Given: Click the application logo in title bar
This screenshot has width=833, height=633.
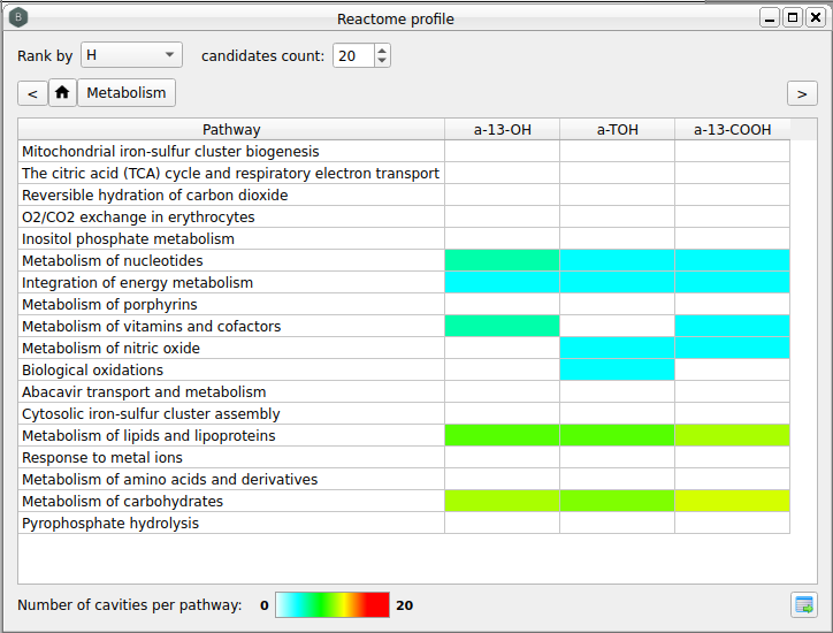Looking at the screenshot, I should [19, 18].
